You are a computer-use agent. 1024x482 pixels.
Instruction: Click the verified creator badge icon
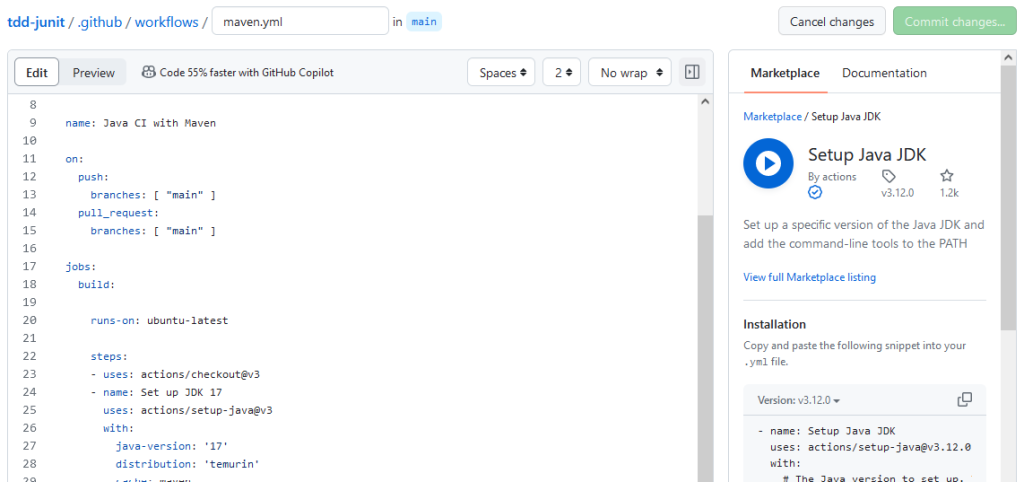pyautogui.click(x=815, y=192)
